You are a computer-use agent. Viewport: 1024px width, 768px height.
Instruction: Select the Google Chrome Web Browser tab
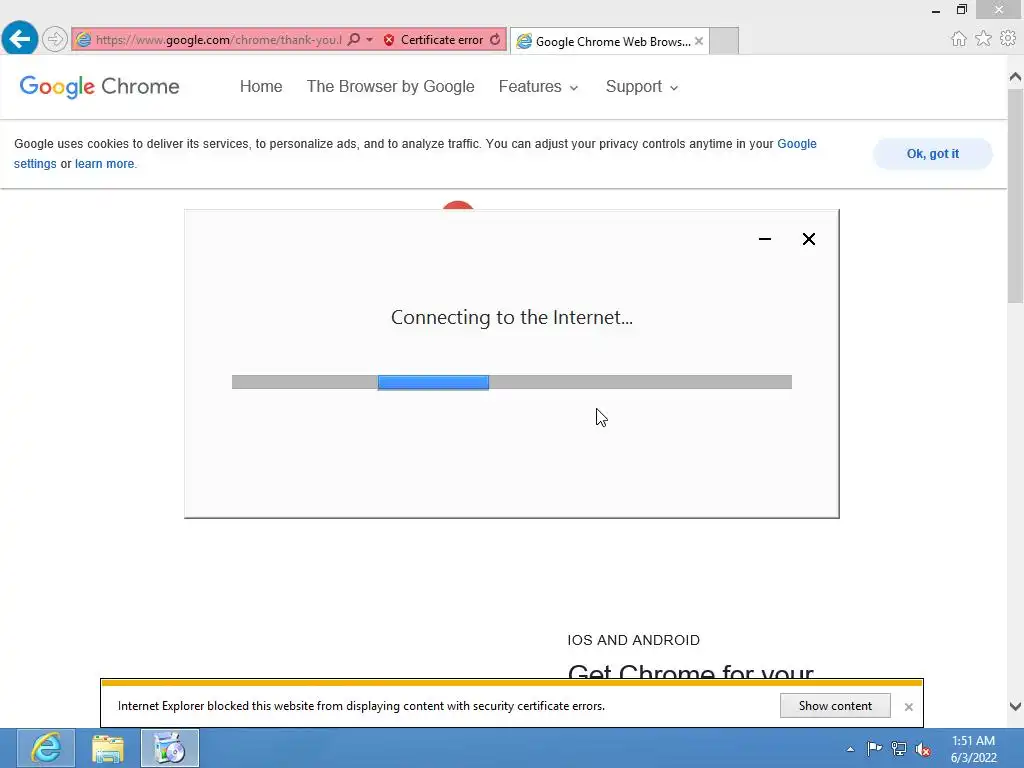[612, 42]
